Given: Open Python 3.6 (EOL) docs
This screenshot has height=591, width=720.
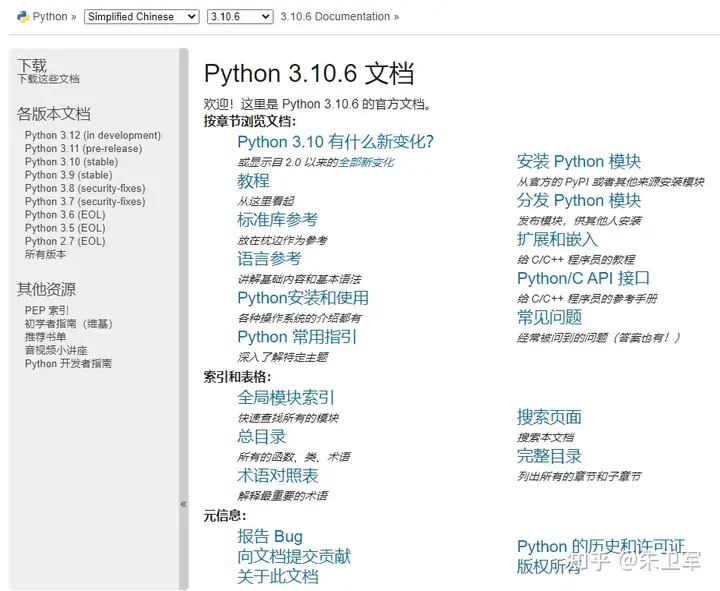Looking at the screenshot, I should (x=65, y=215).
